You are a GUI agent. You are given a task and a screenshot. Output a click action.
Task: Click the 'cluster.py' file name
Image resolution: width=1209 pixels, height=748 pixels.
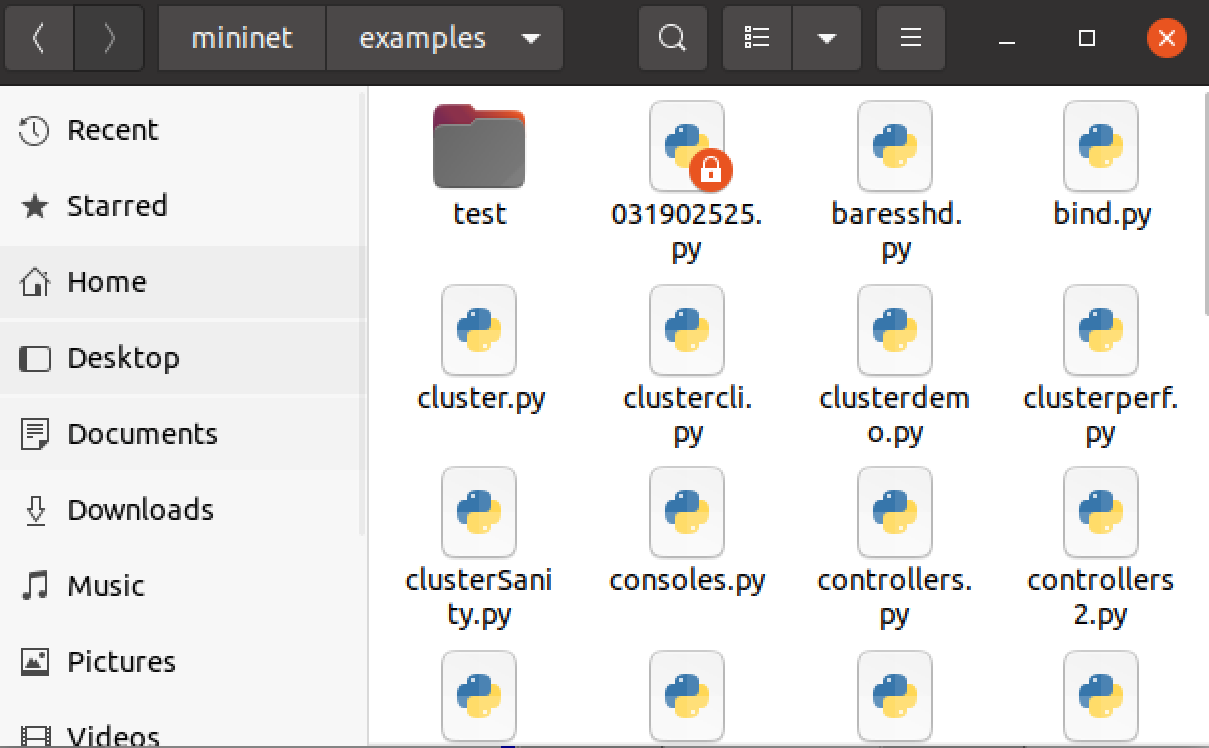coord(481,399)
